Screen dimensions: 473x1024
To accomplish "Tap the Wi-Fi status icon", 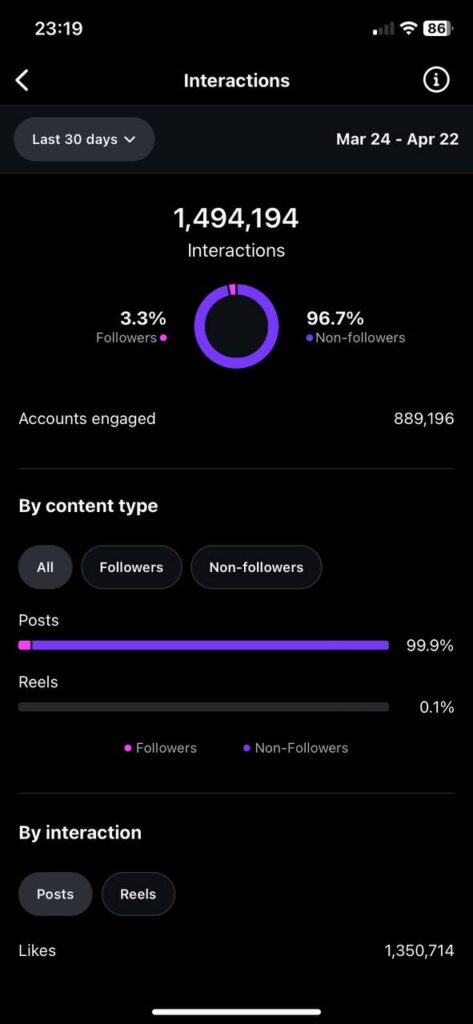I will pos(409,29).
